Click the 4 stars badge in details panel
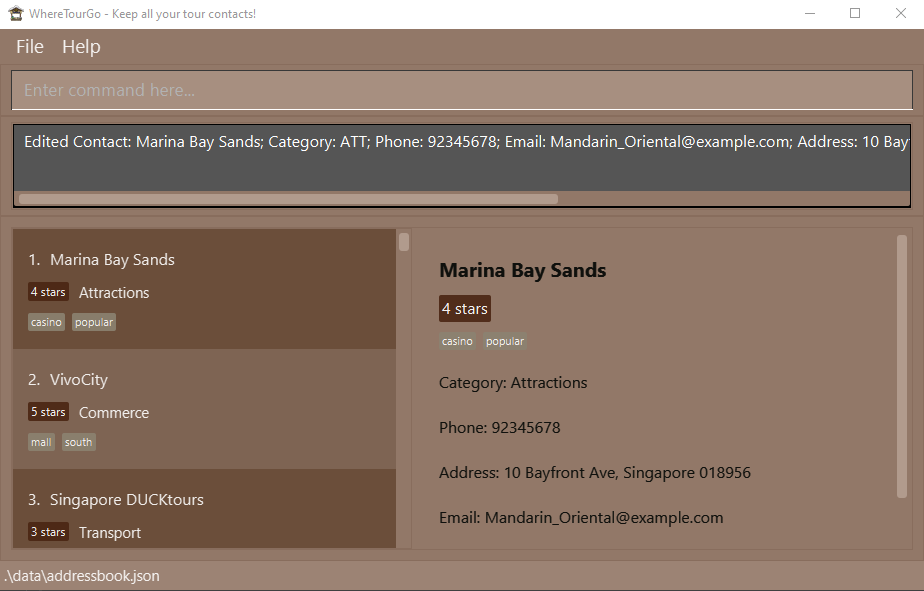924x591 pixels. [x=465, y=309]
